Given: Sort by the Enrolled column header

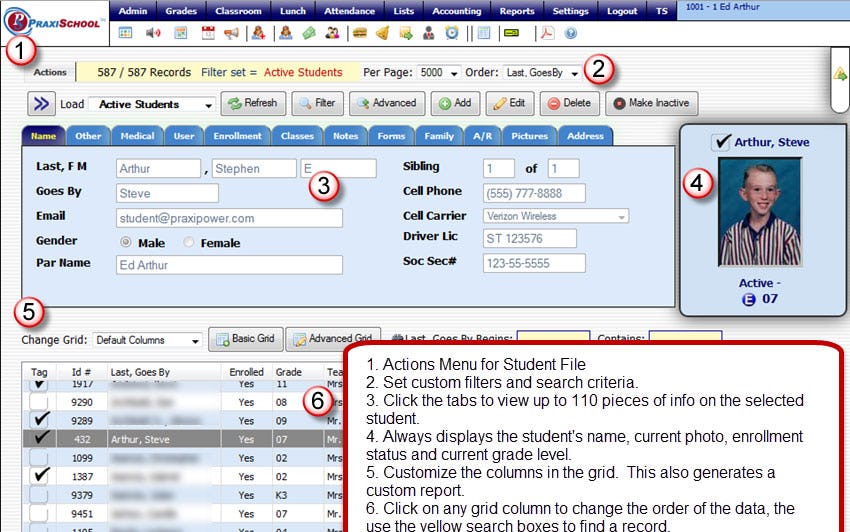Looking at the screenshot, I should click(x=246, y=372).
